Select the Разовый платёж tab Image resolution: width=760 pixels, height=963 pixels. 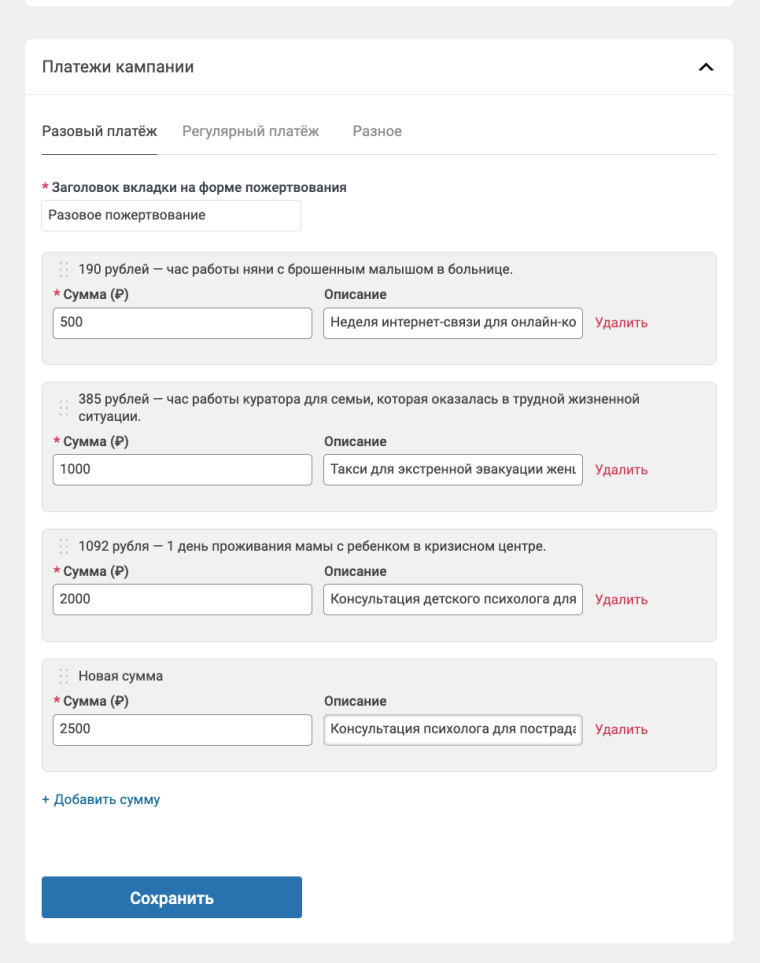tap(99, 131)
